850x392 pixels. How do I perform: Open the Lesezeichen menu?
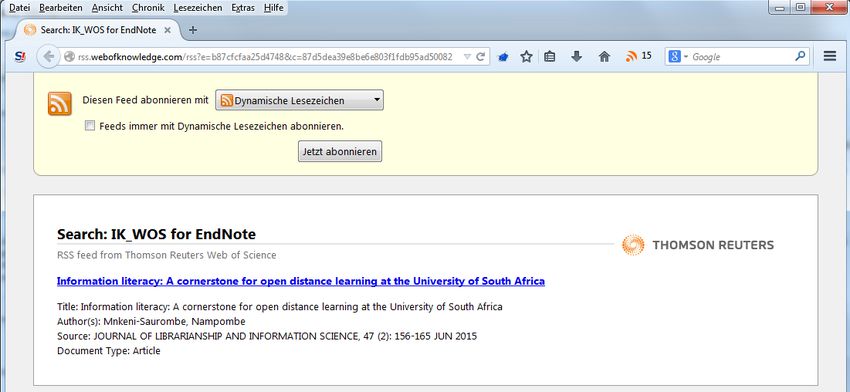coord(198,8)
